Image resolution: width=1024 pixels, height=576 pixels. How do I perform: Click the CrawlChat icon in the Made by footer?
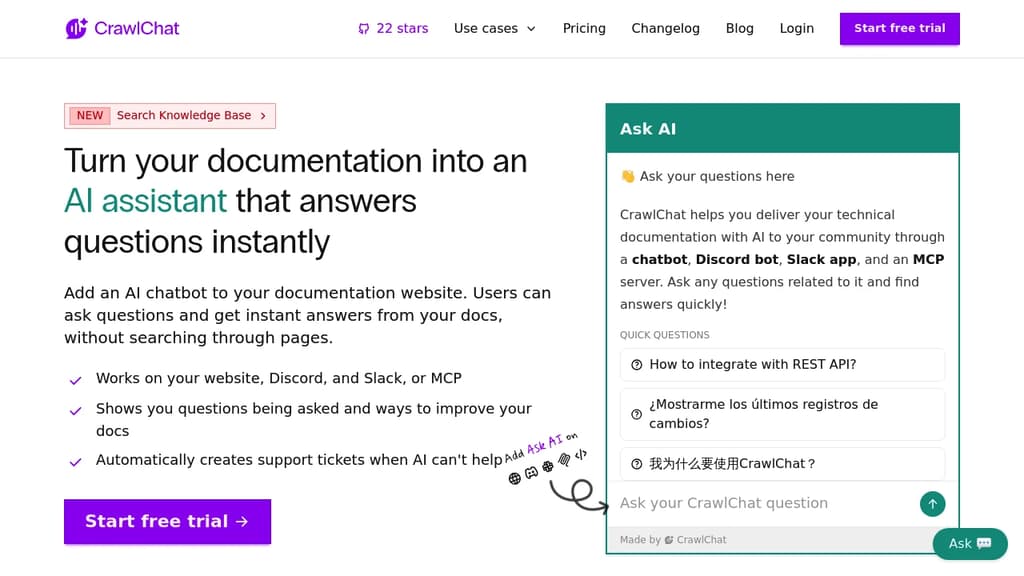[x=667, y=539]
